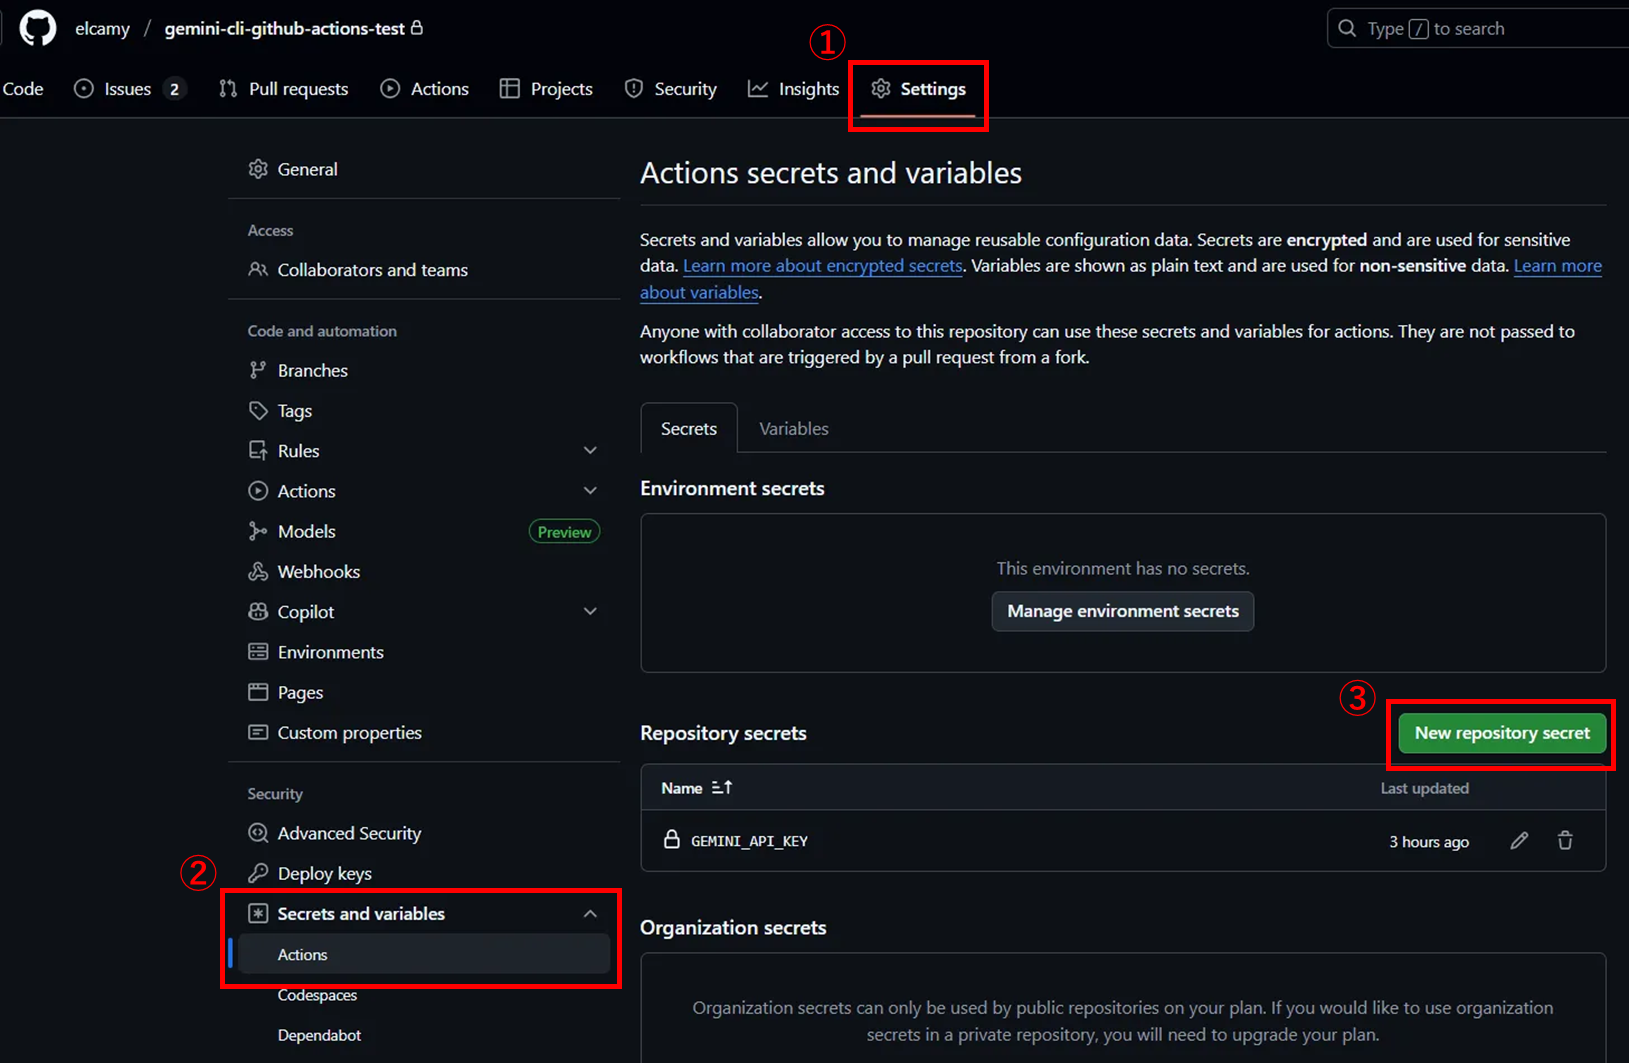Open Deploy keys in sidebar
This screenshot has height=1063, width=1629.
click(x=324, y=874)
